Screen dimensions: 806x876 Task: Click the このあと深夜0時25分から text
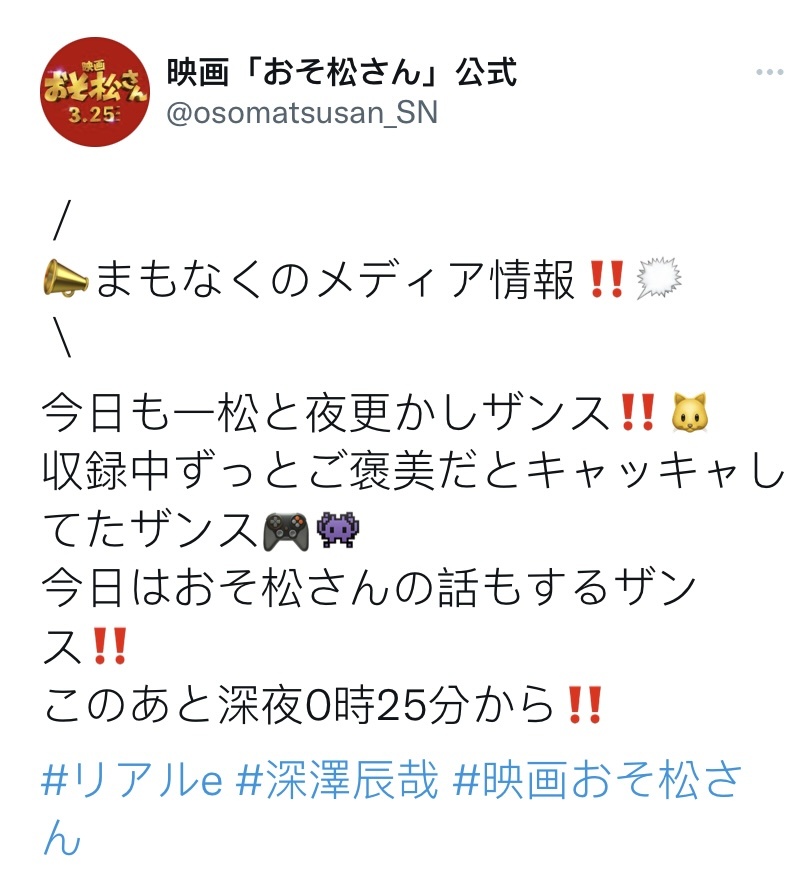point(298,706)
